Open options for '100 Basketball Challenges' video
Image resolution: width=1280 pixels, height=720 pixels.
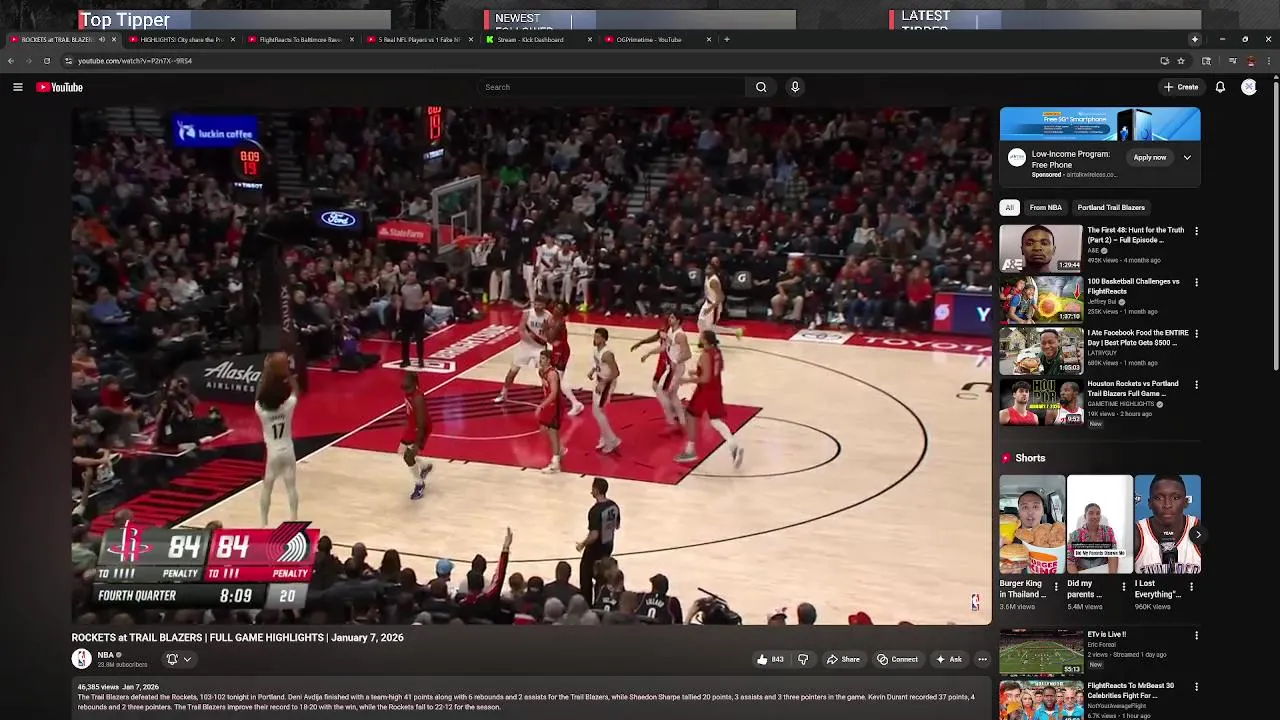tap(1196, 282)
